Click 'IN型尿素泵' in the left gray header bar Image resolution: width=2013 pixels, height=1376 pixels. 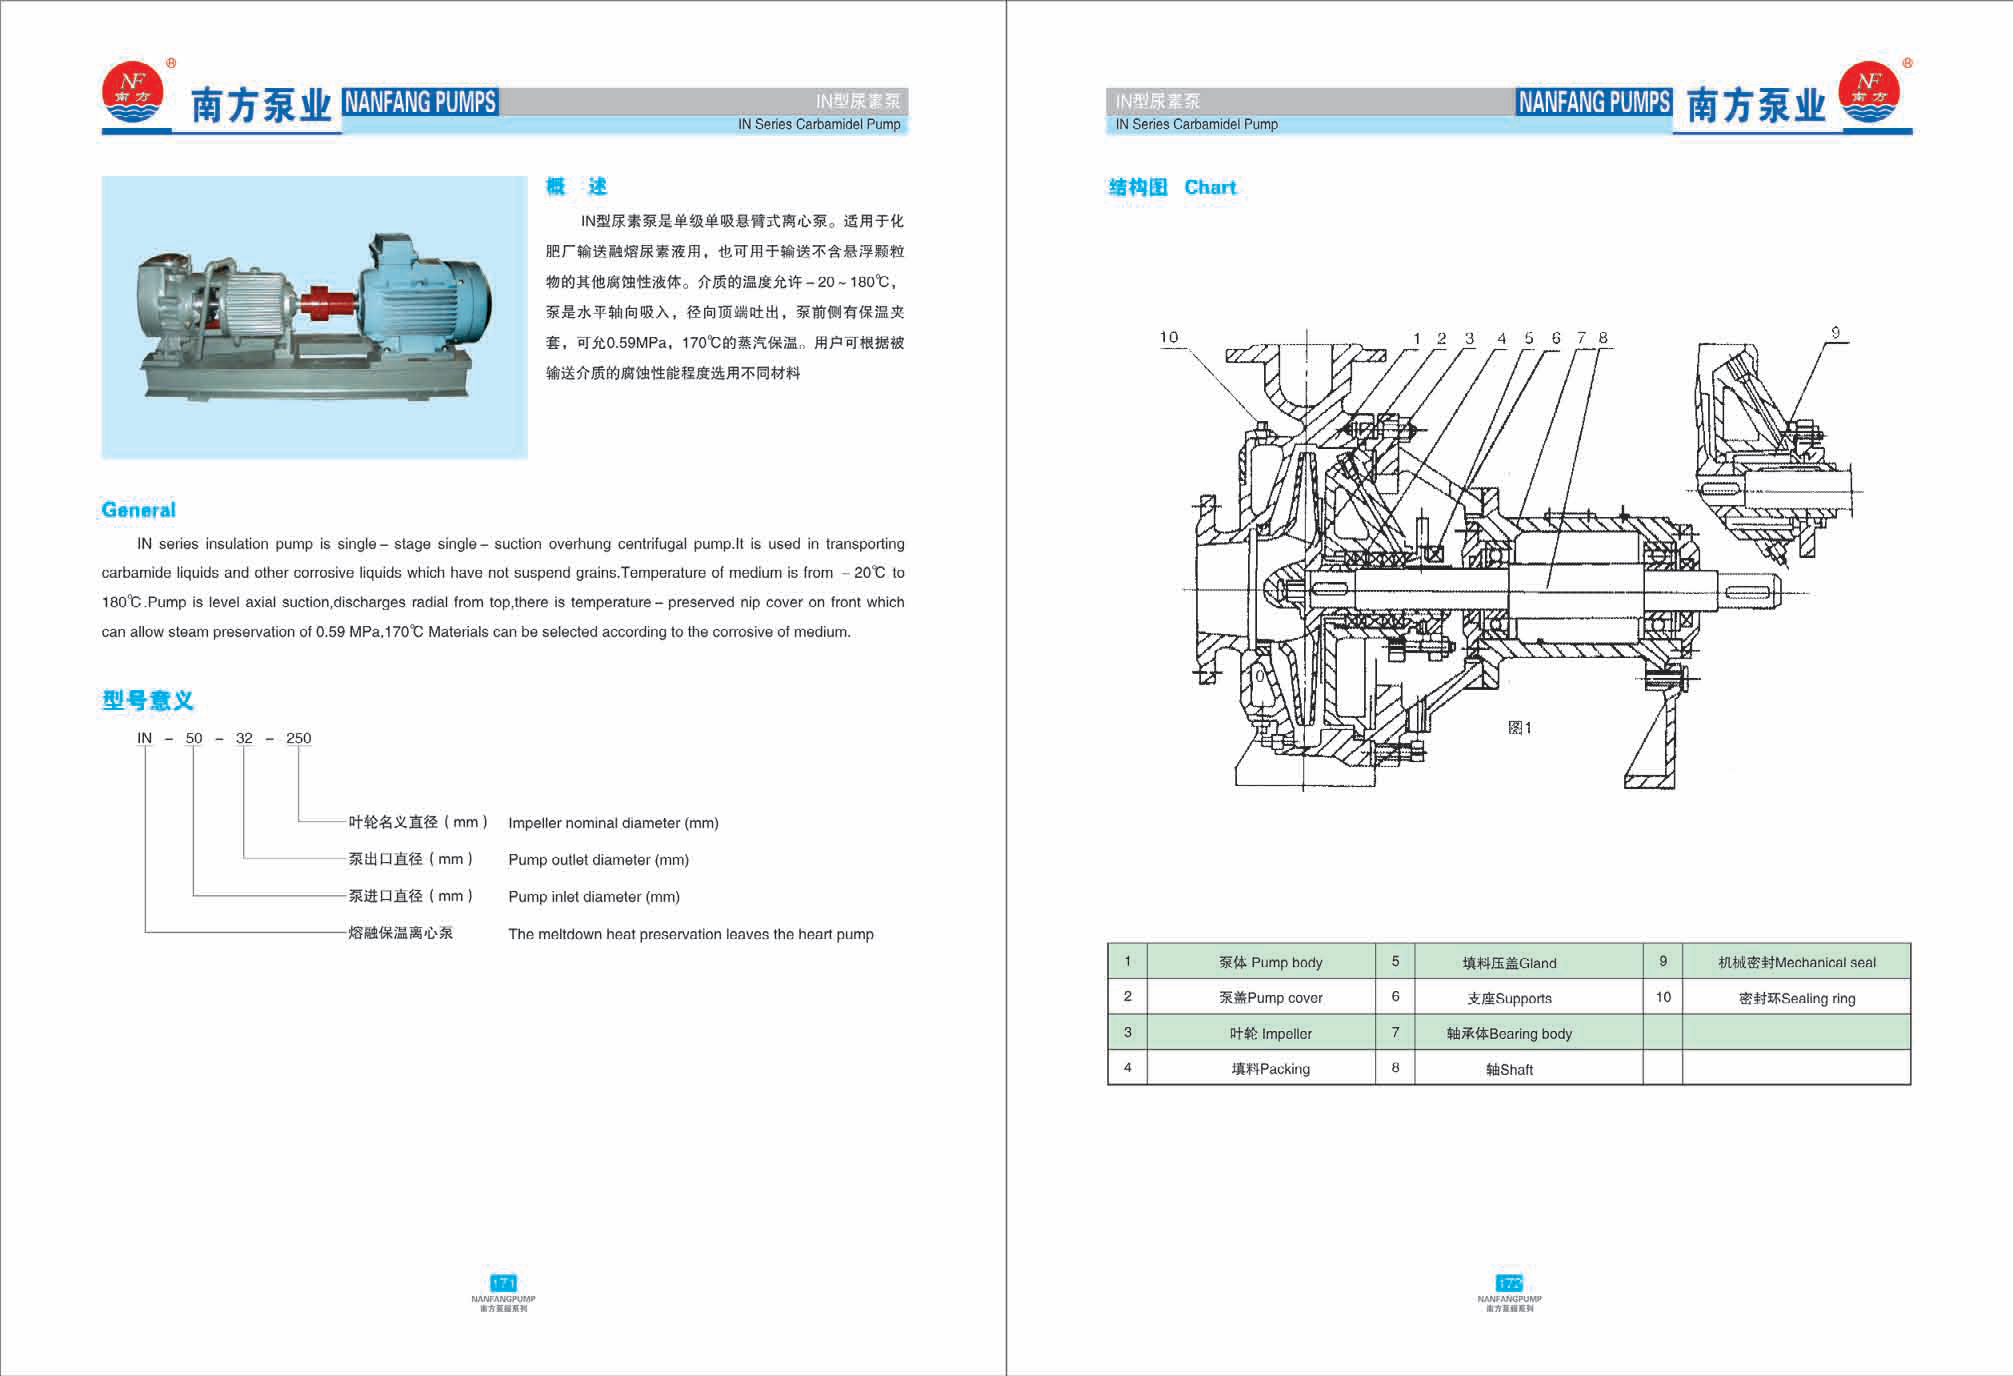858,101
